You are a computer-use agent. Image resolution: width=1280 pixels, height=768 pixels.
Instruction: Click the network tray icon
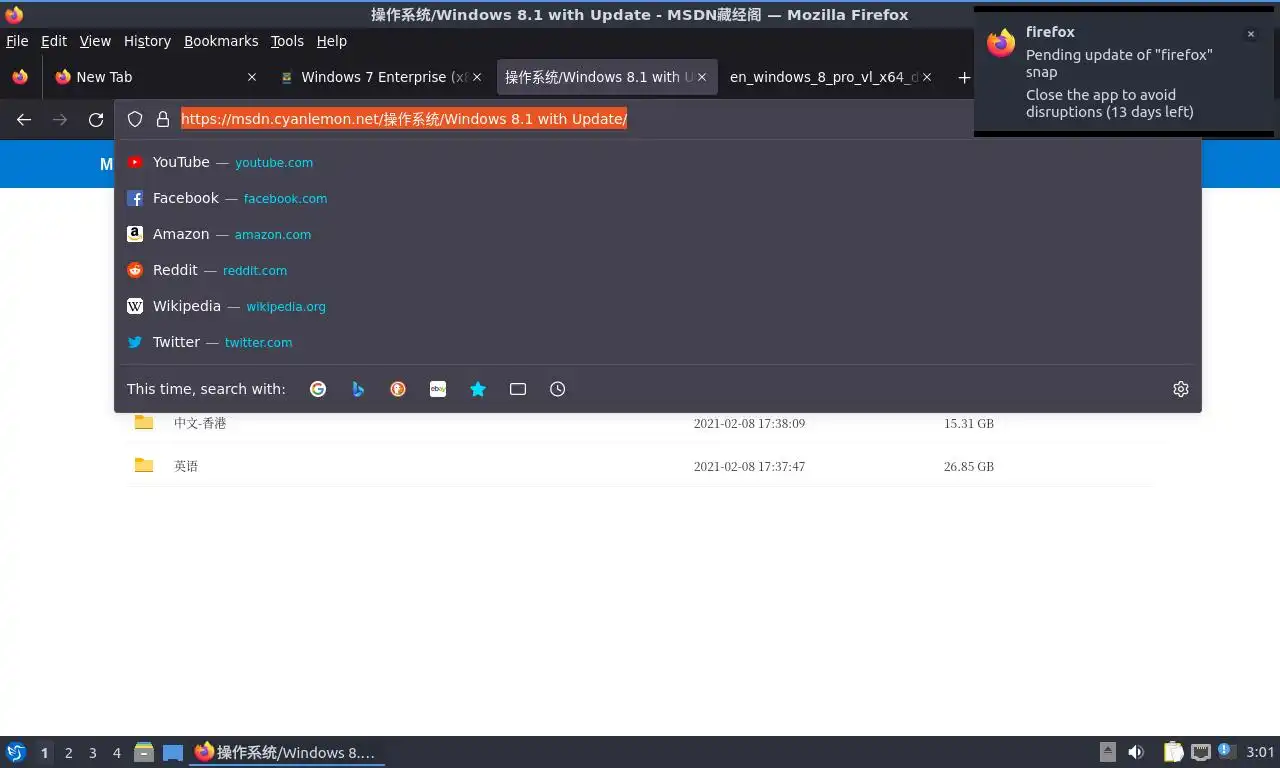tap(1201, 752)
